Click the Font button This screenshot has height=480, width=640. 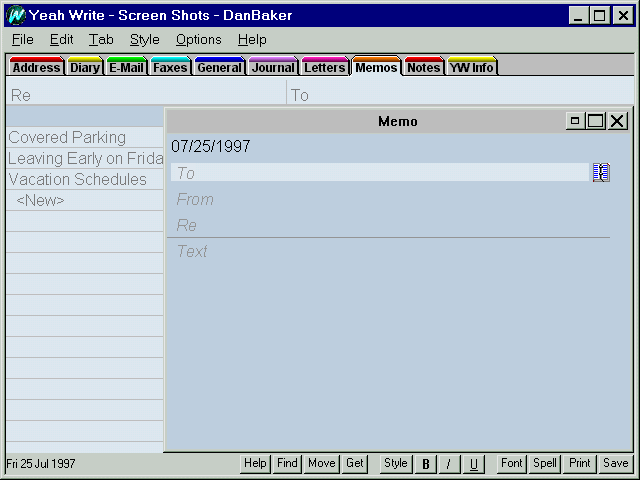(x=511, y=464)
